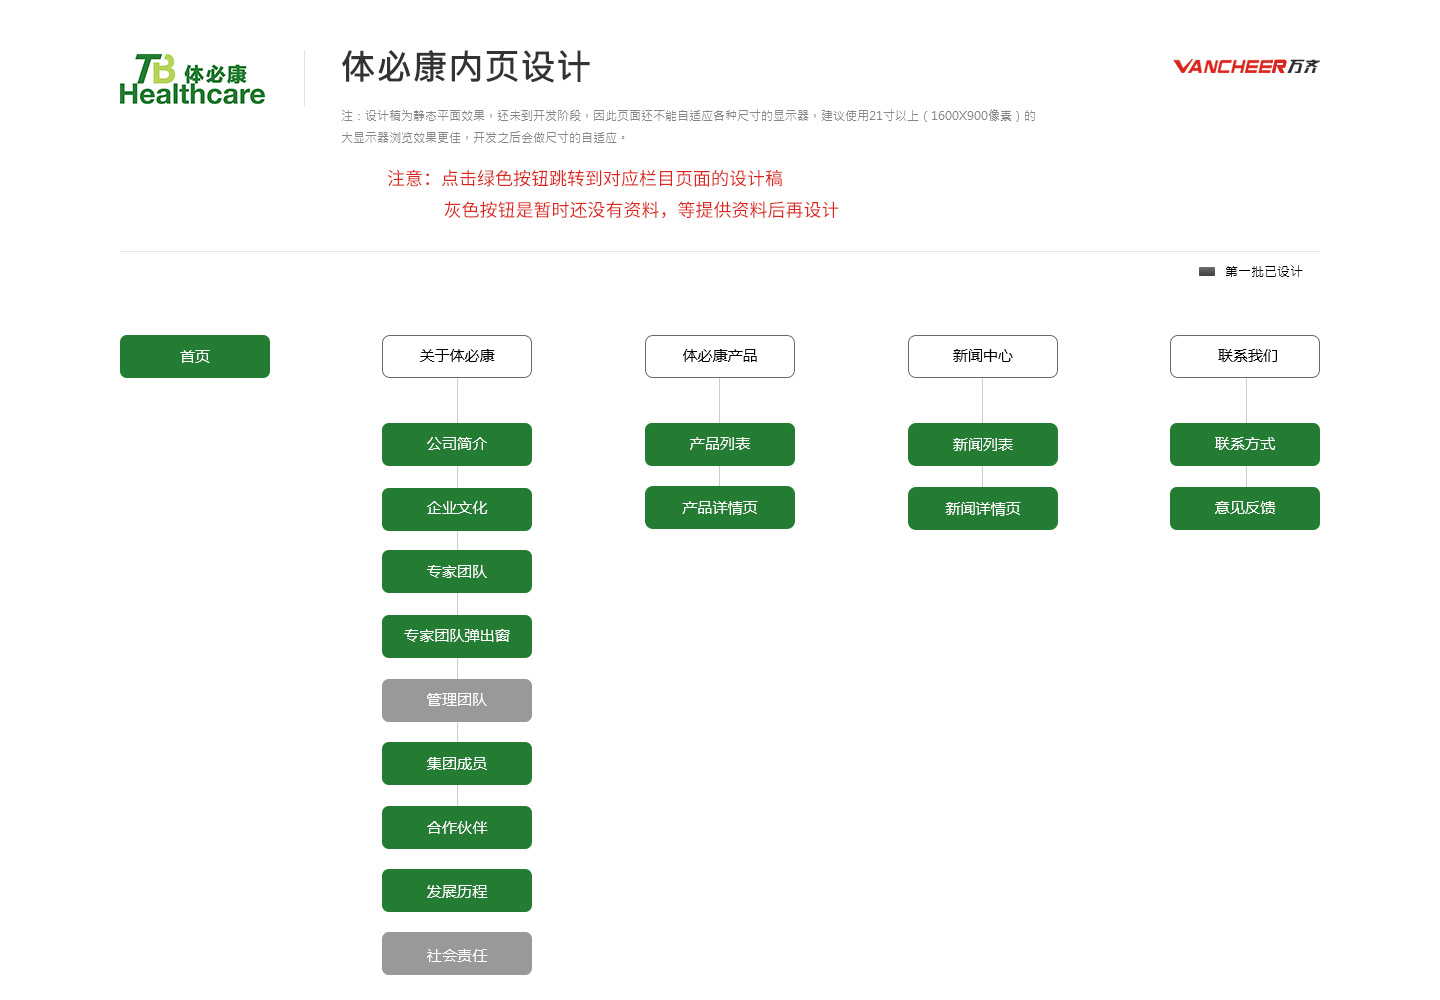Open the green 首页 button
The height and width of the screenshot is (1000, 1440).
(x=195, y=357)
